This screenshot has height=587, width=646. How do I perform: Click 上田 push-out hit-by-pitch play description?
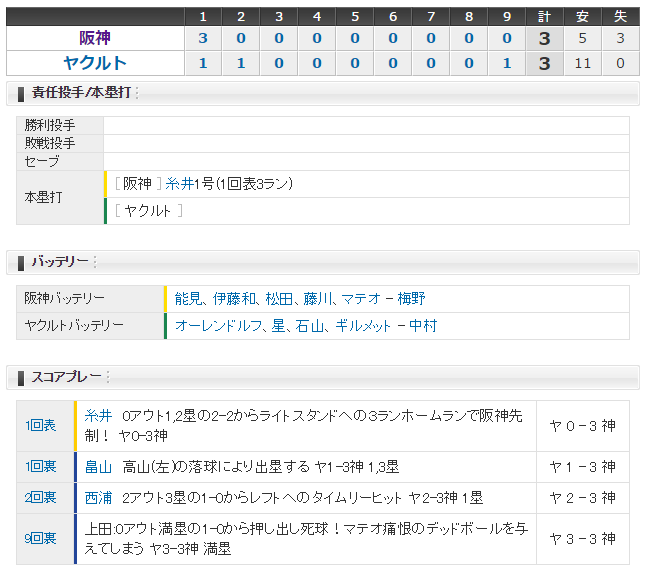(x=306, y=538)
